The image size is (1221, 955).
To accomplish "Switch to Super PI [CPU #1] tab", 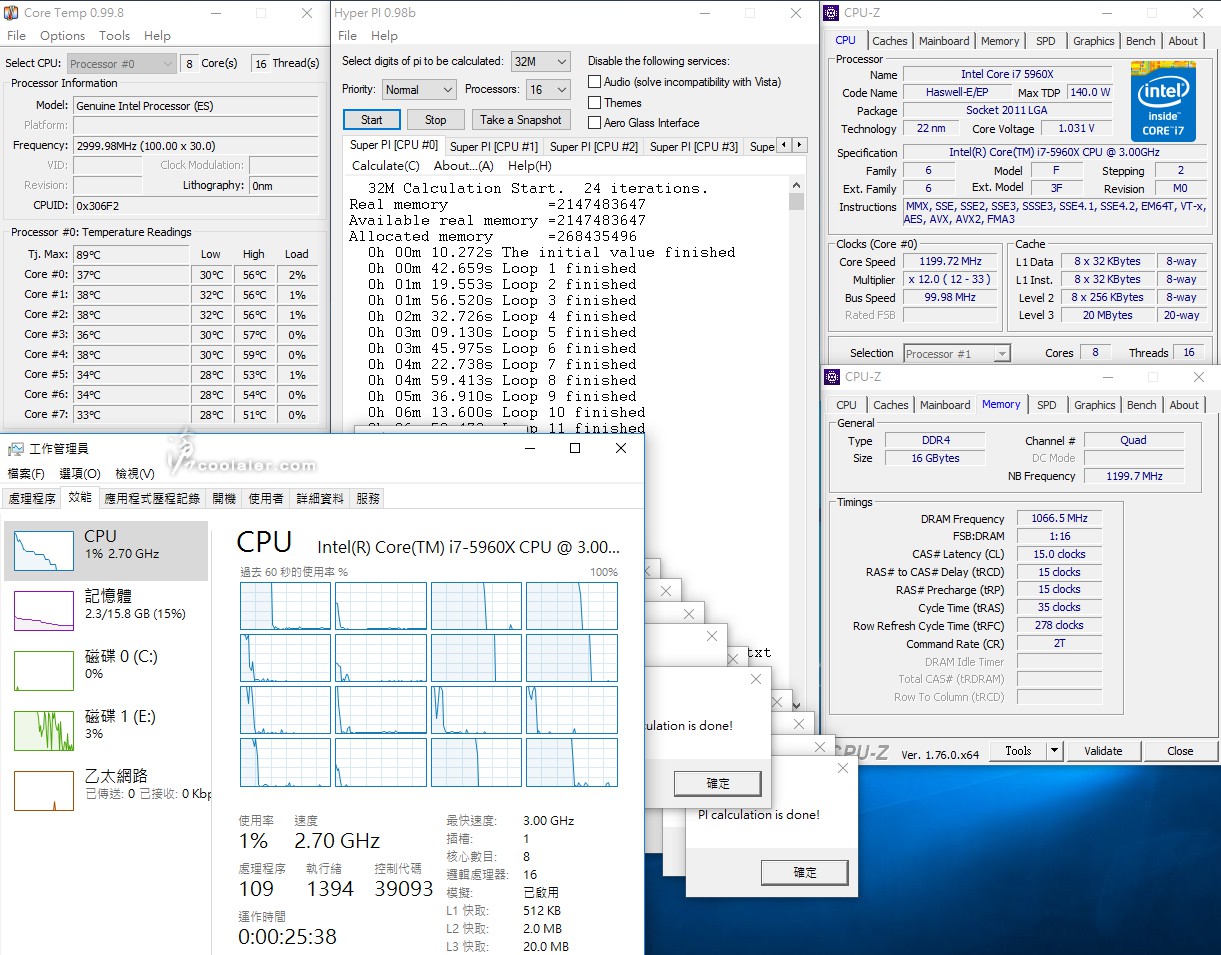I will (x=494, y=146).
